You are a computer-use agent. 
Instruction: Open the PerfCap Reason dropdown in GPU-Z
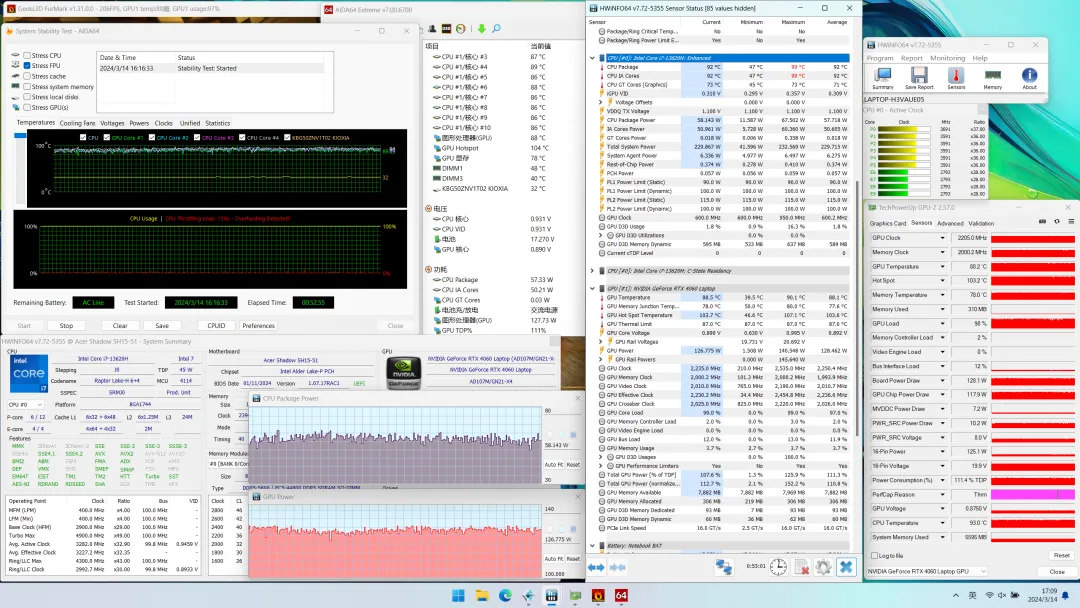pos(942,494)
